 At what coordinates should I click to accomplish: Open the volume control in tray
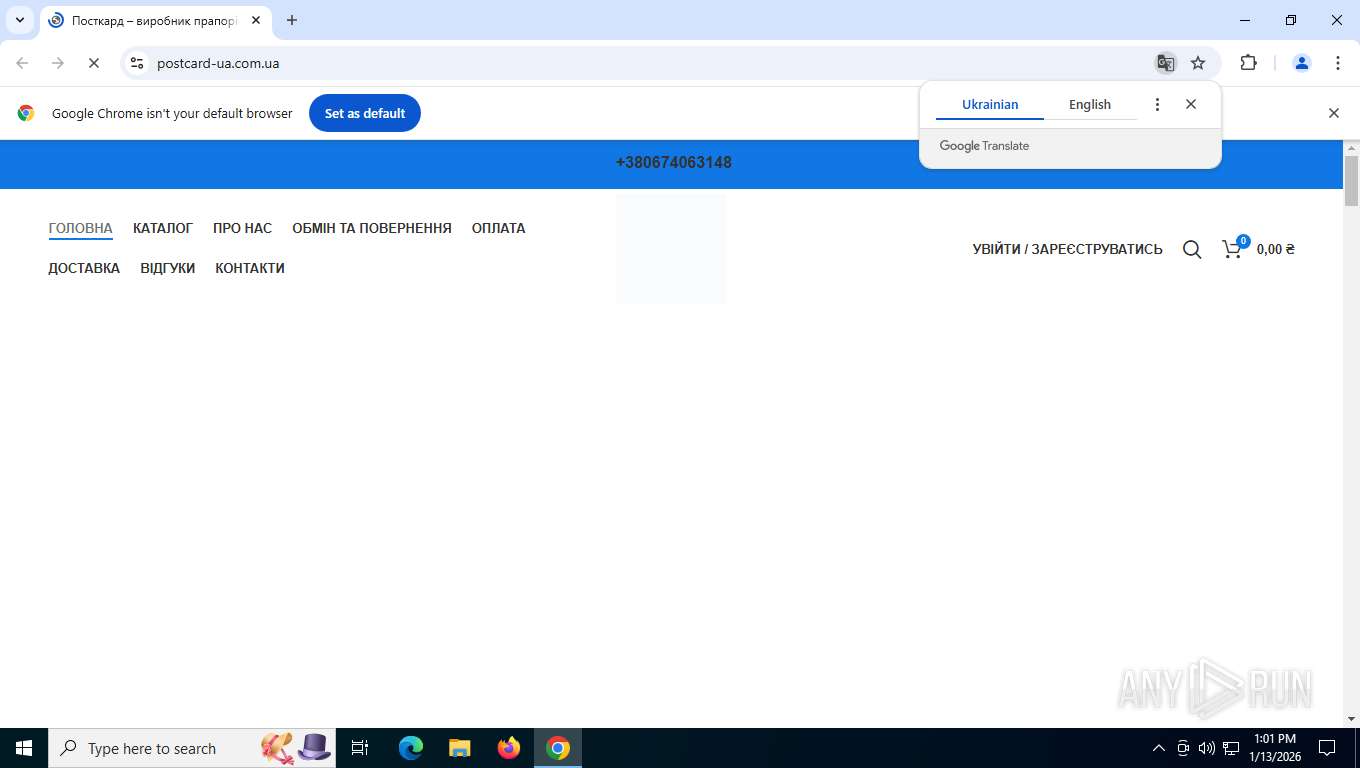point(1207,748)
